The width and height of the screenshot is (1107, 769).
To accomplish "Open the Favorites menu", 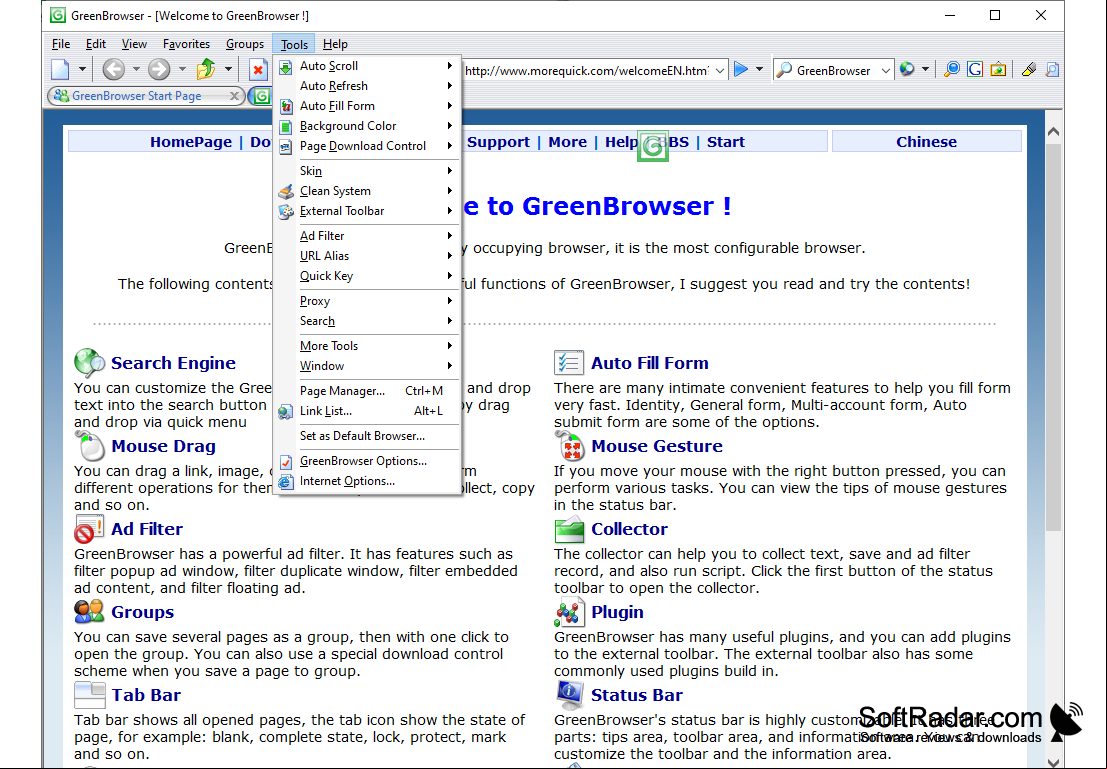I will (186, 44).
